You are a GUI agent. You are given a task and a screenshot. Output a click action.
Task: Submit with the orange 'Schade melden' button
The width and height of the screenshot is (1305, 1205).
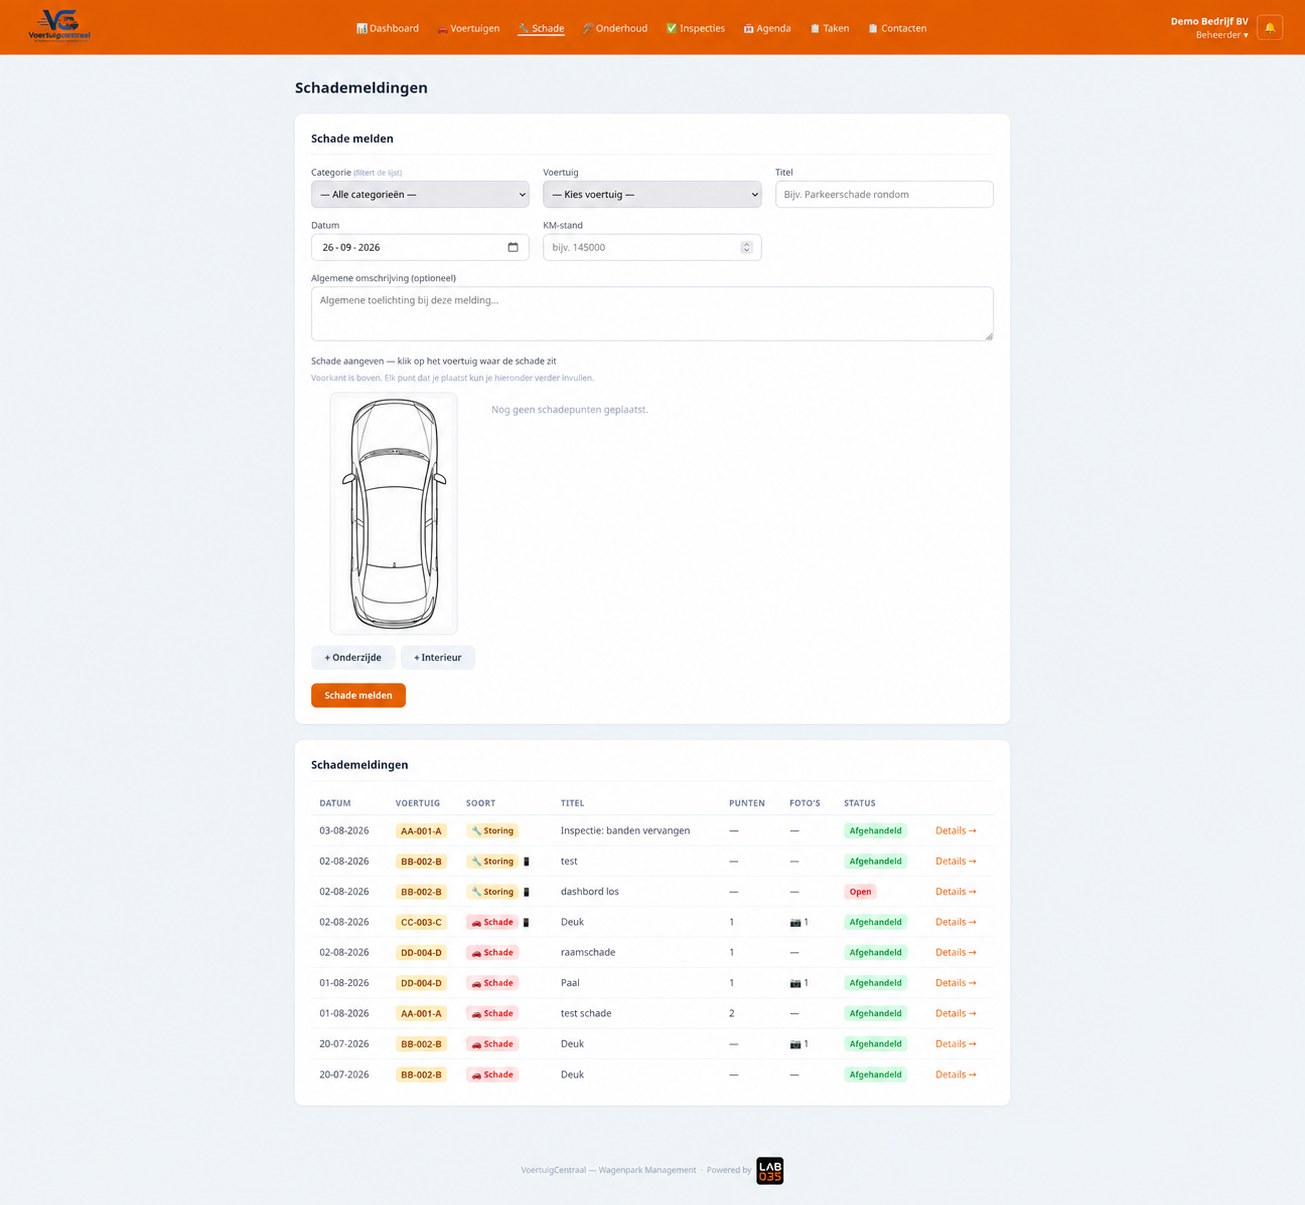click(x=358, y=695)
